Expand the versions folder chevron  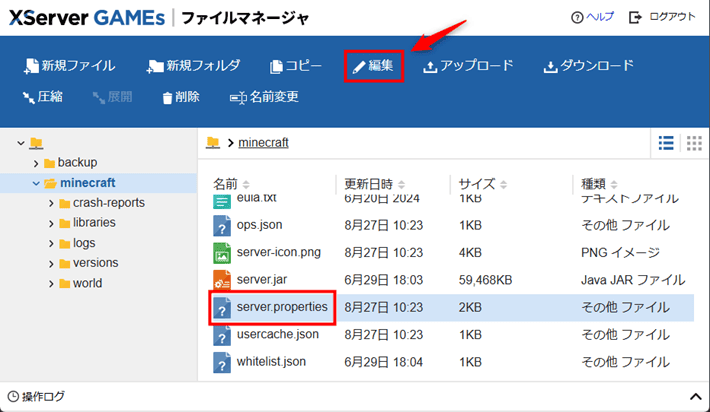point(51,263)
